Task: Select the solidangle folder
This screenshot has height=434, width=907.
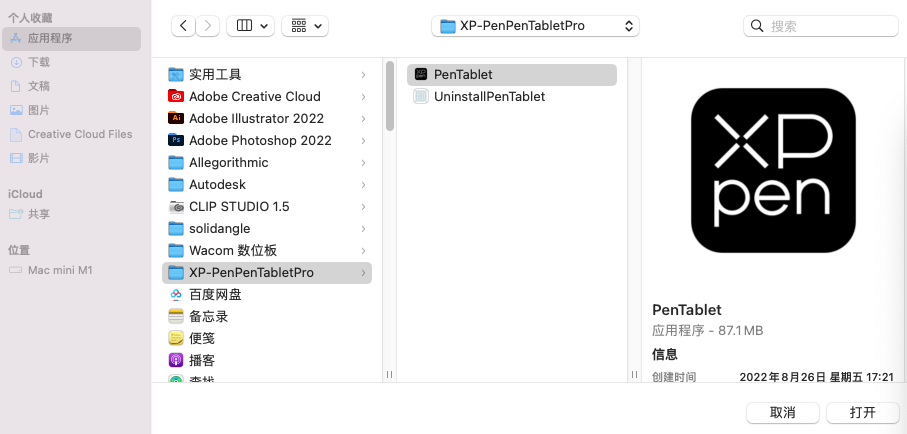Action: click(x=267, y=229)
